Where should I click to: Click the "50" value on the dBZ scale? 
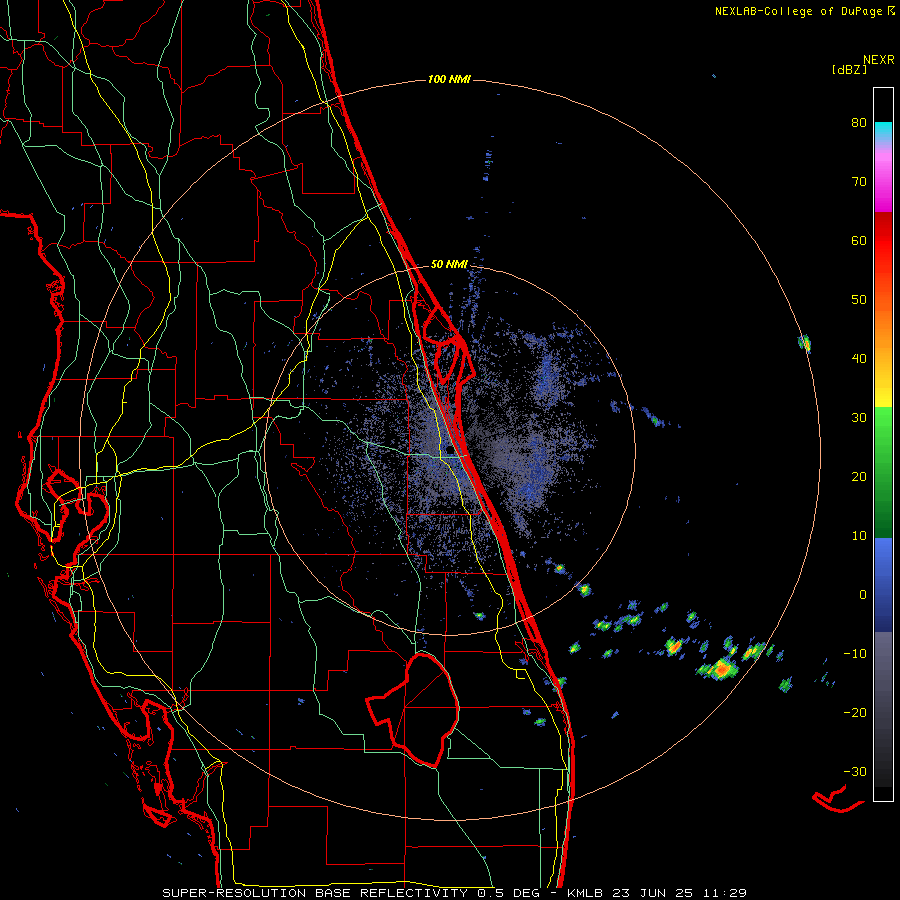[x=859, y=300]
